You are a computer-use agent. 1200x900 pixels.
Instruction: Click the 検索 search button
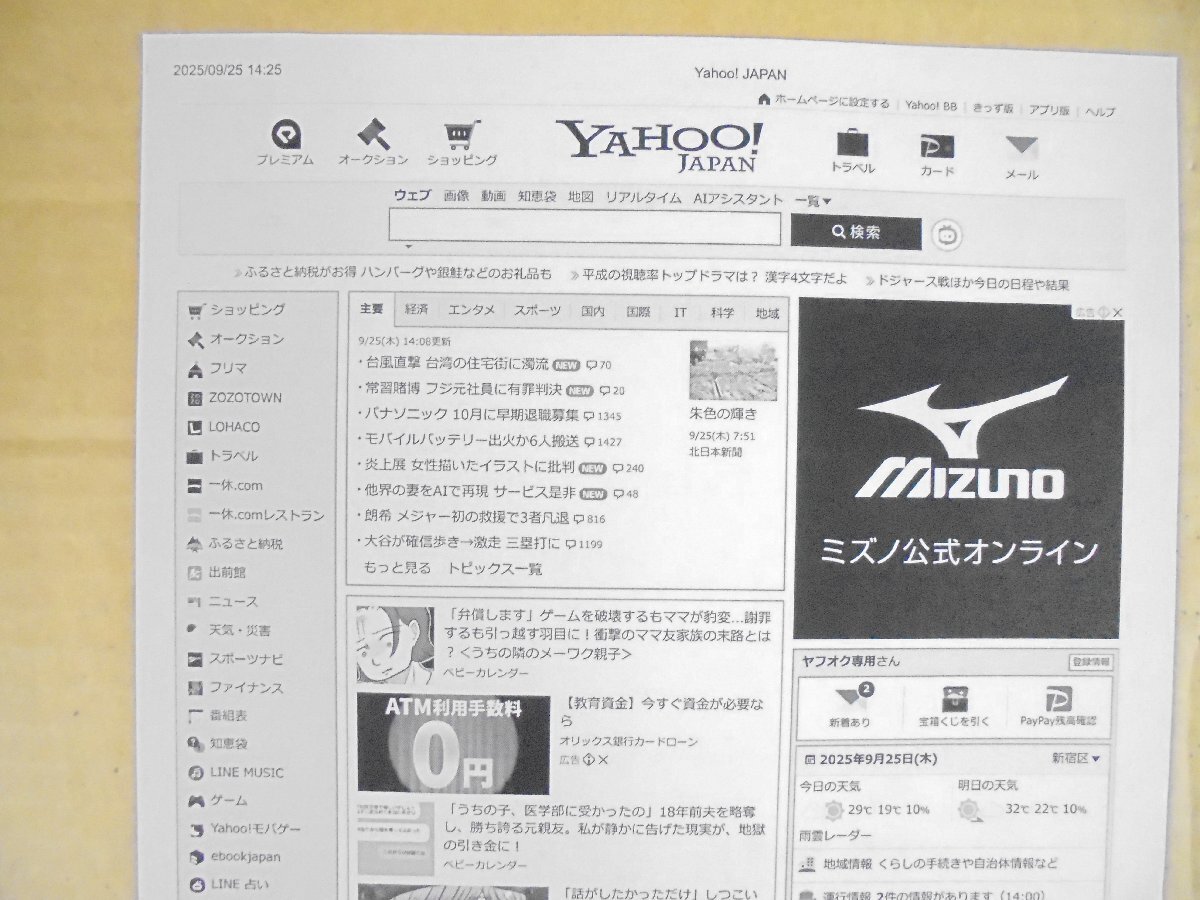pyautogui.click(x=856, y=233)
